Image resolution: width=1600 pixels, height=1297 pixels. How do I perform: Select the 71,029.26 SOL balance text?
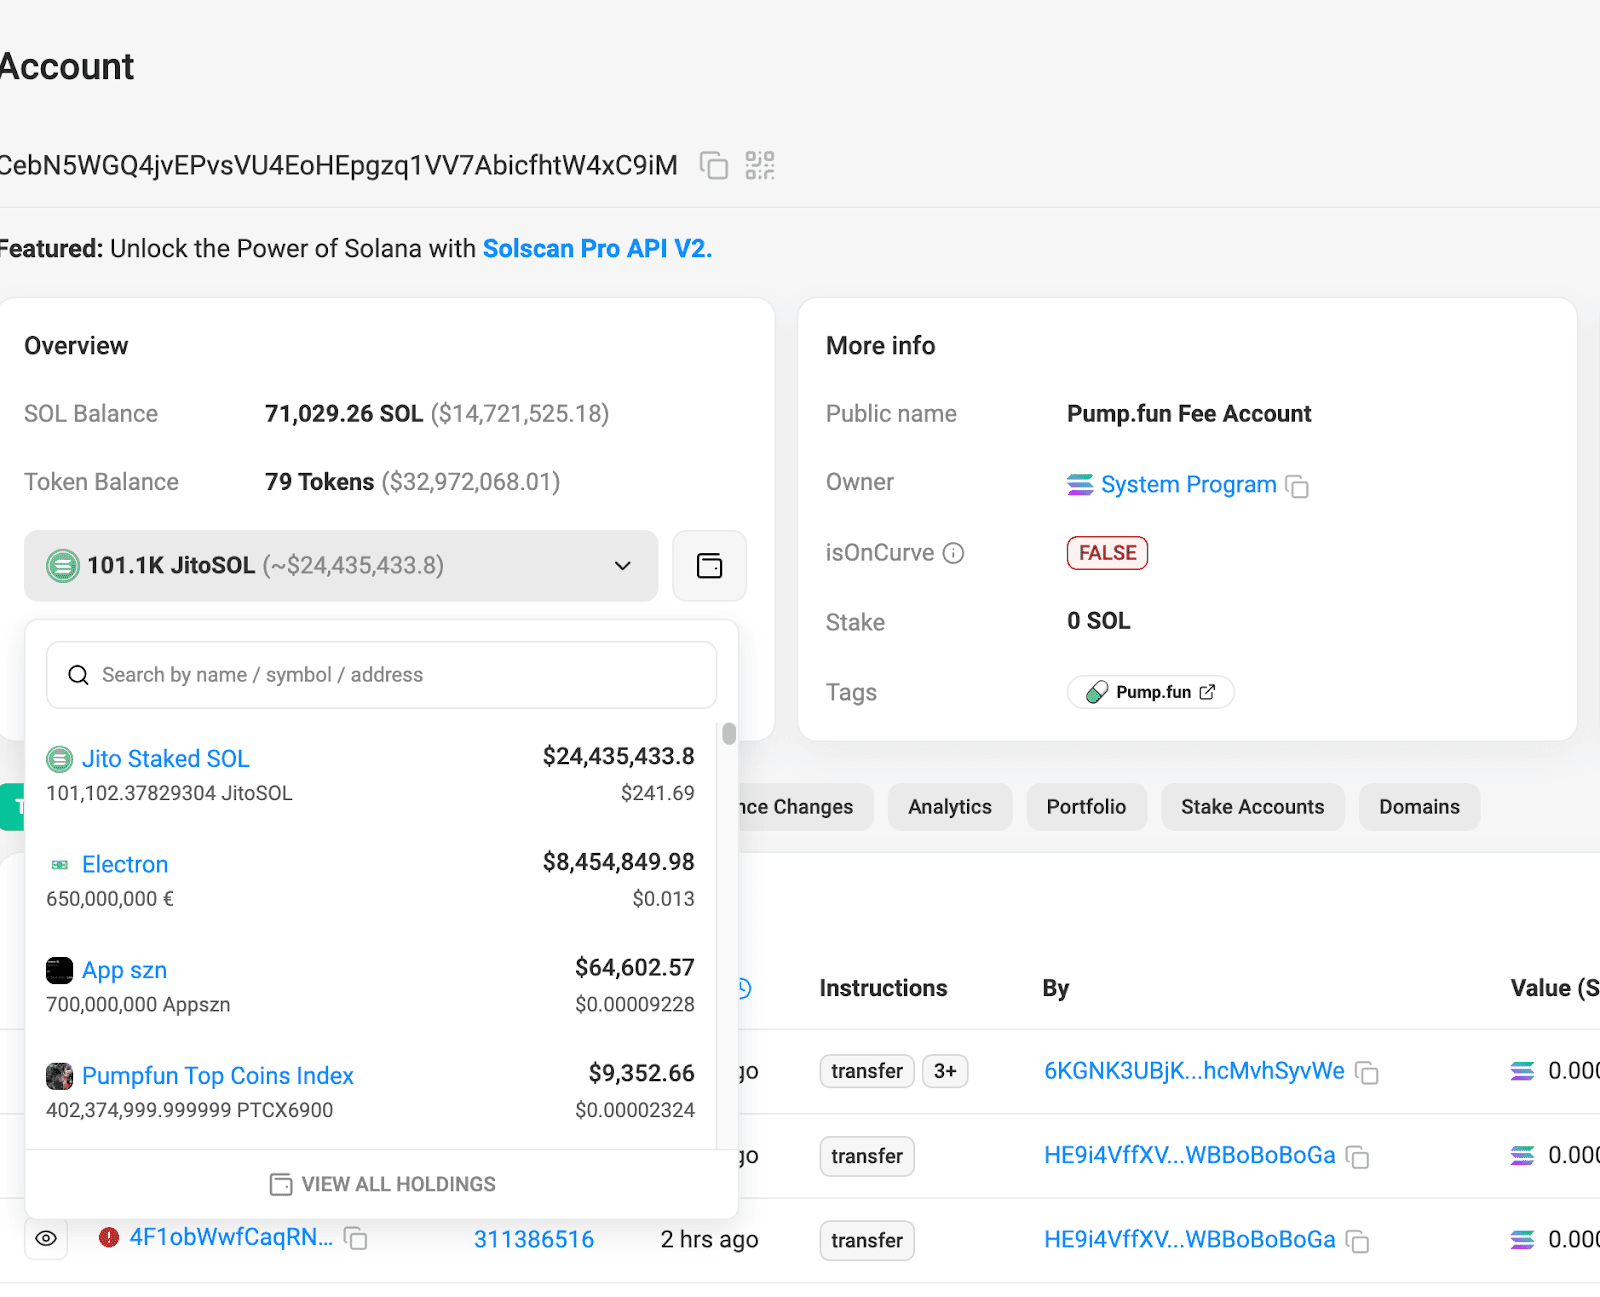[x=344, y=414]
